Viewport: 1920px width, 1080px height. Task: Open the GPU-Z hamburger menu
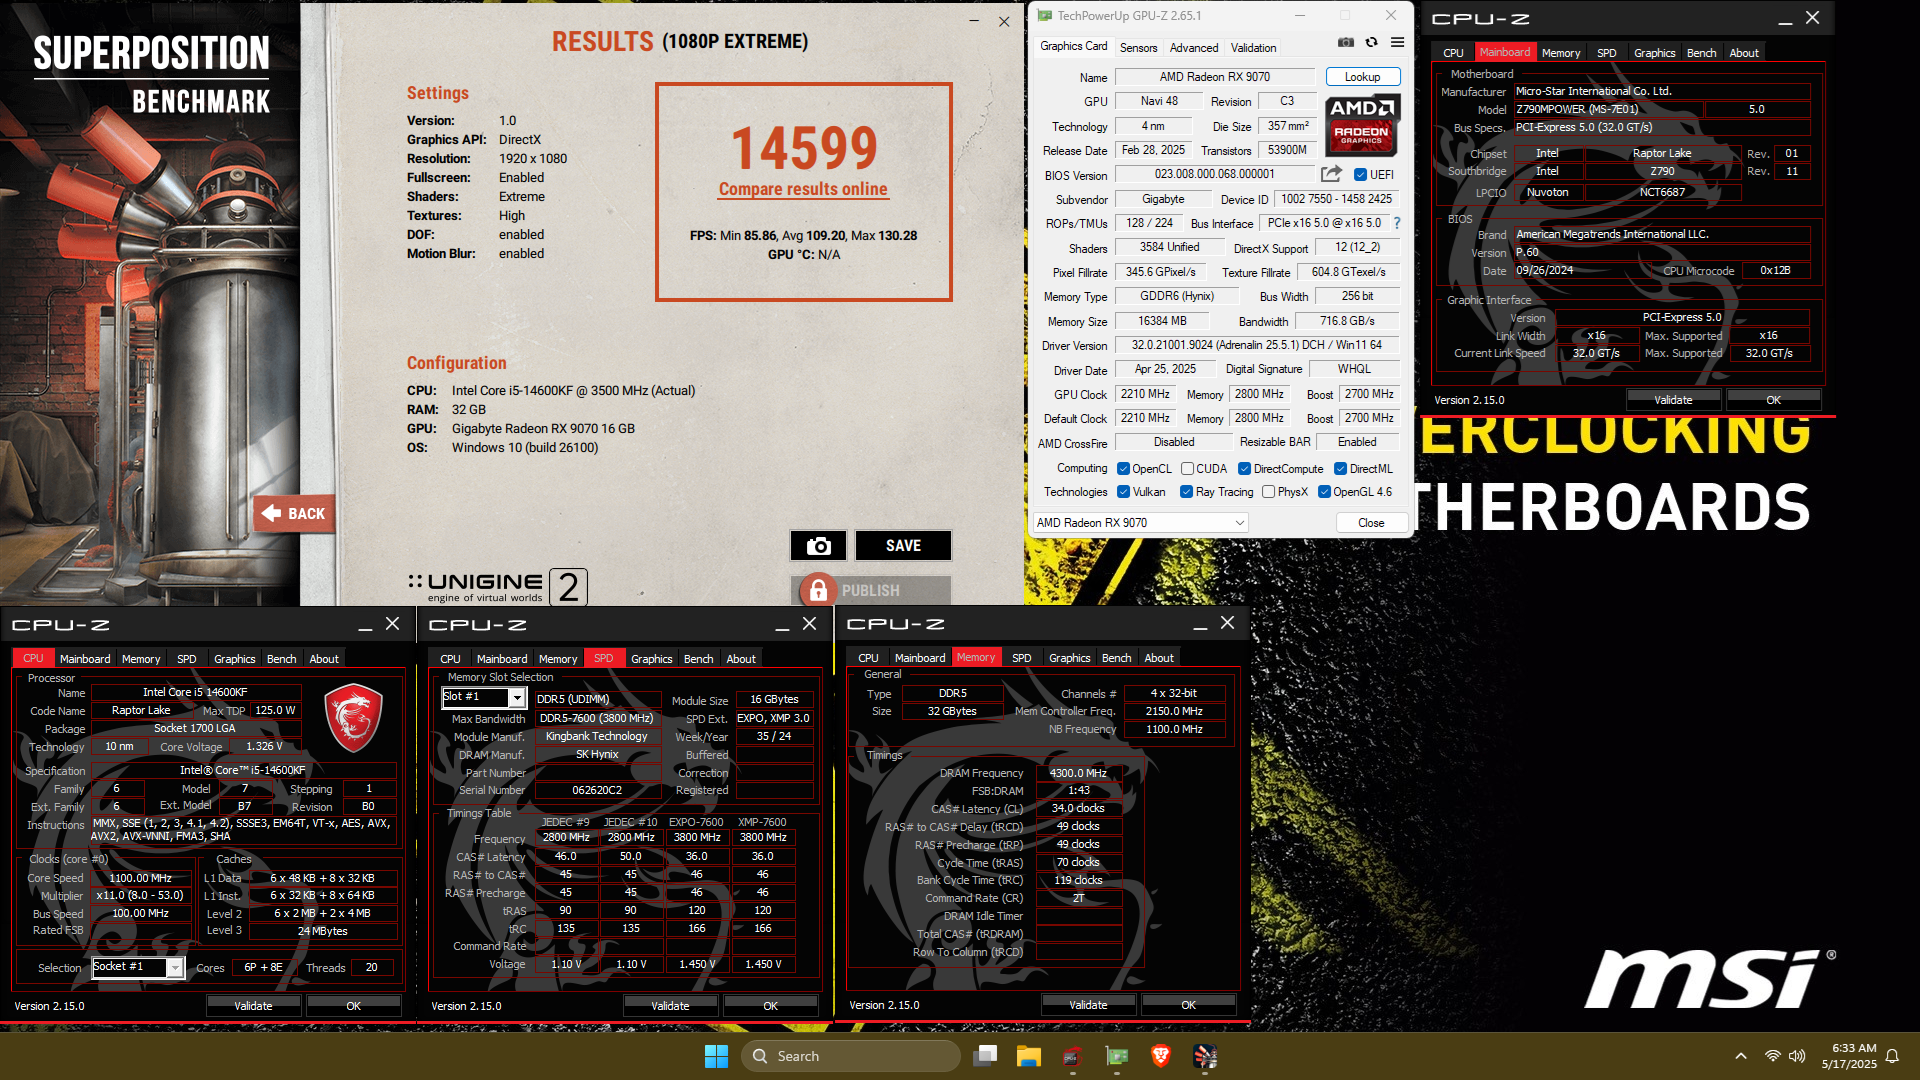1398,43
